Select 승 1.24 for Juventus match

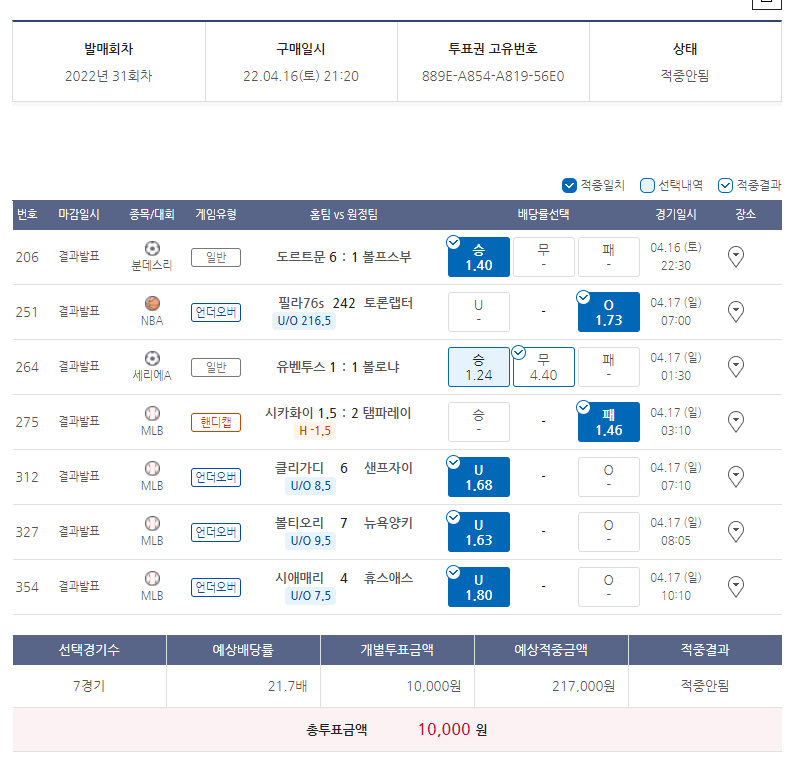478,367
